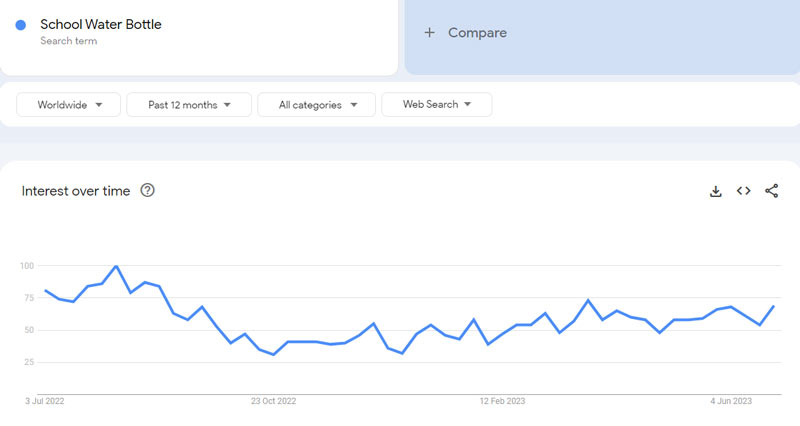Open the help icon beside Interest over time
The width and height of the screenshot is (800, 426).
148,190
